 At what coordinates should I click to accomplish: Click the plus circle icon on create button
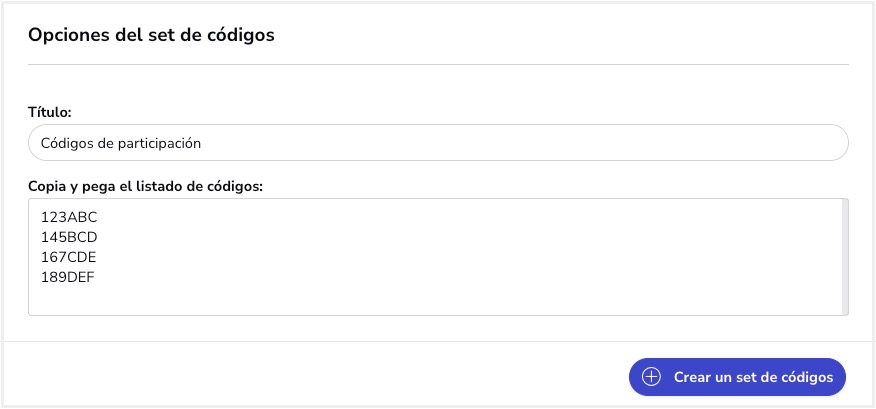click(x=651, y=377)
